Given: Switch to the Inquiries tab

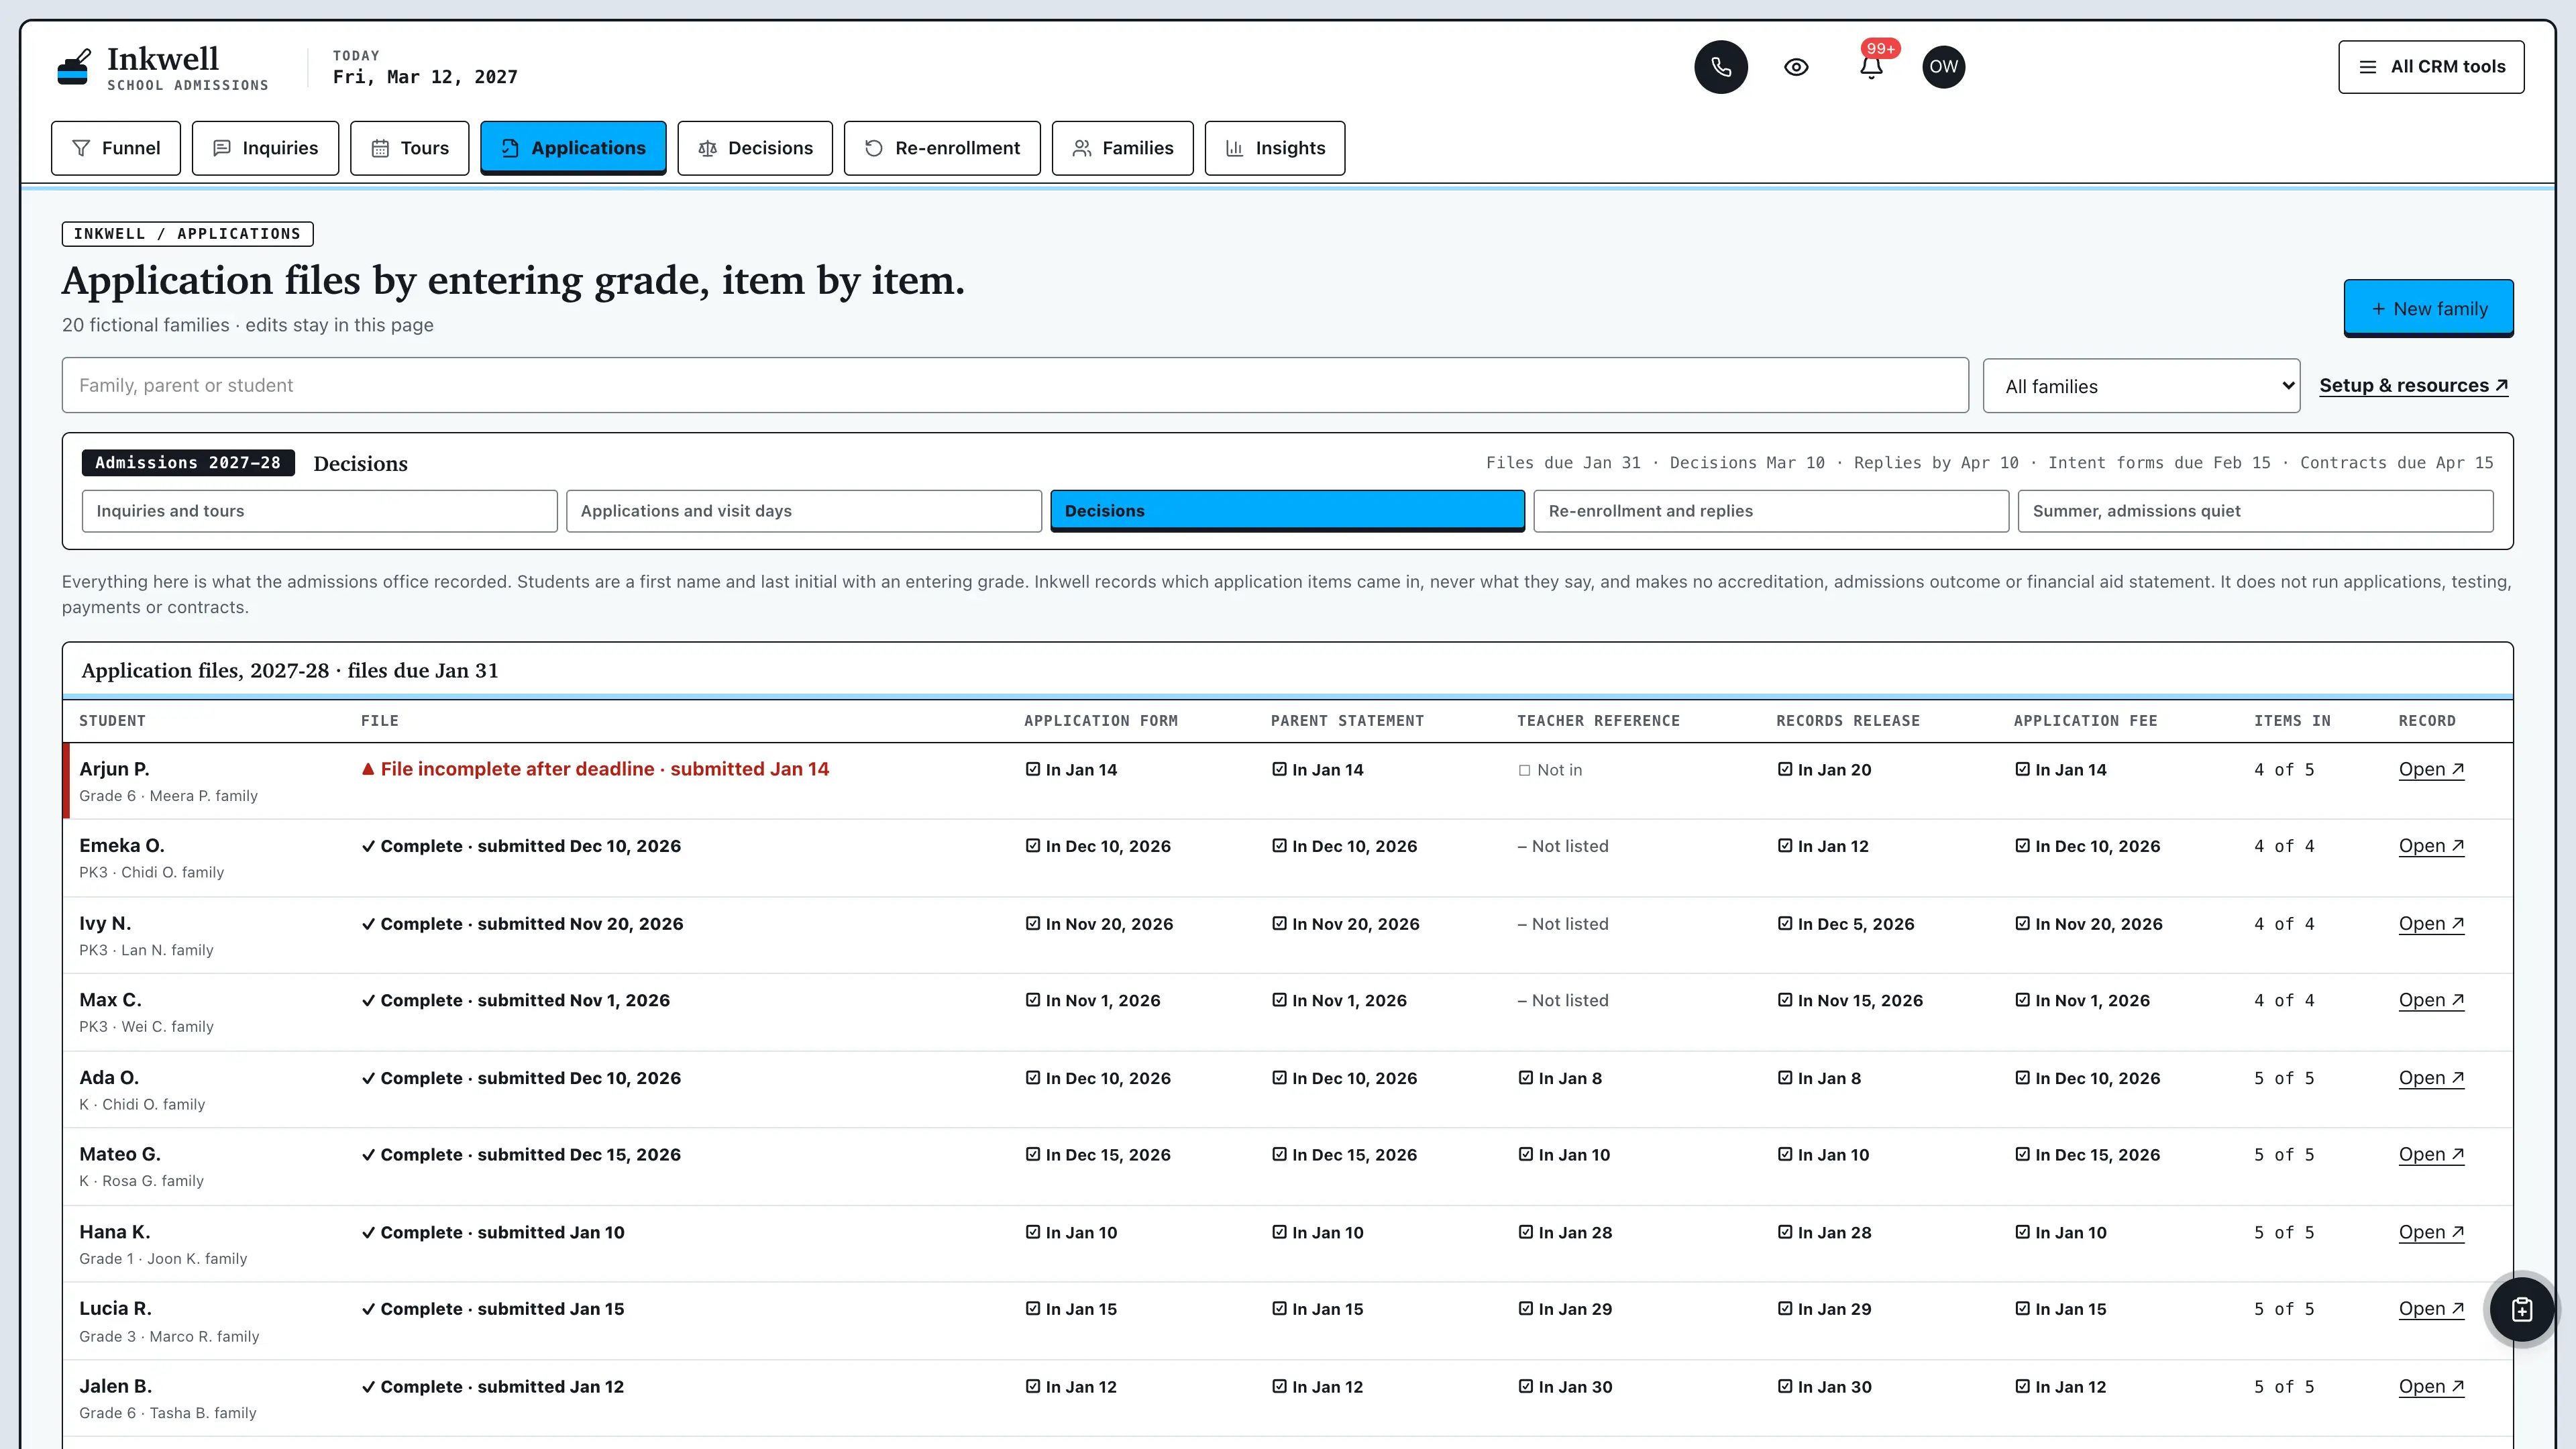Looking at the screenshot, I should (x=265, y=148).
